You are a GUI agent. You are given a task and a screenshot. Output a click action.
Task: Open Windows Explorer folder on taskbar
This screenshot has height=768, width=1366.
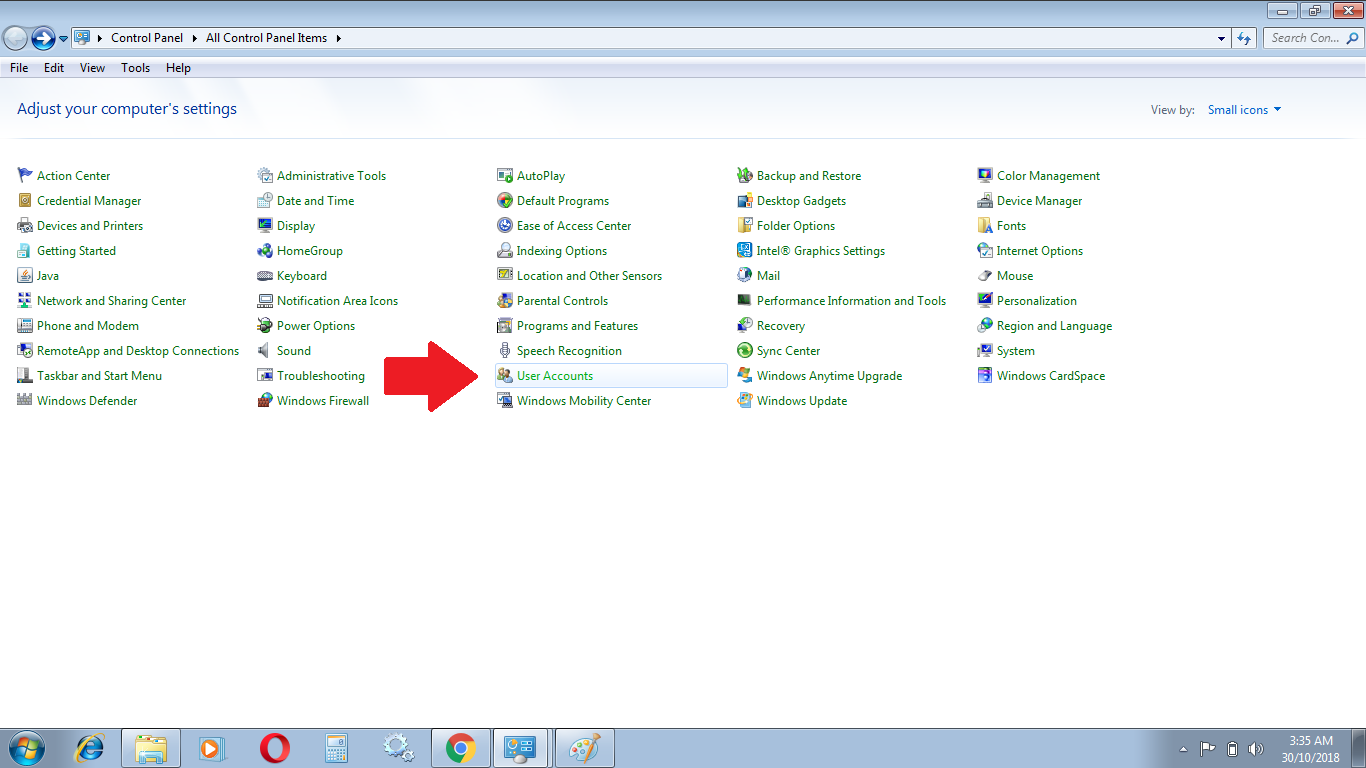[151, 748]
